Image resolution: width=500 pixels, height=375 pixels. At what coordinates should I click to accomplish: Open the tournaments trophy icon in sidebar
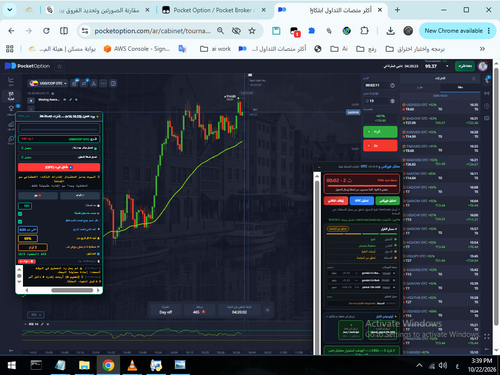tap(11, 109)
